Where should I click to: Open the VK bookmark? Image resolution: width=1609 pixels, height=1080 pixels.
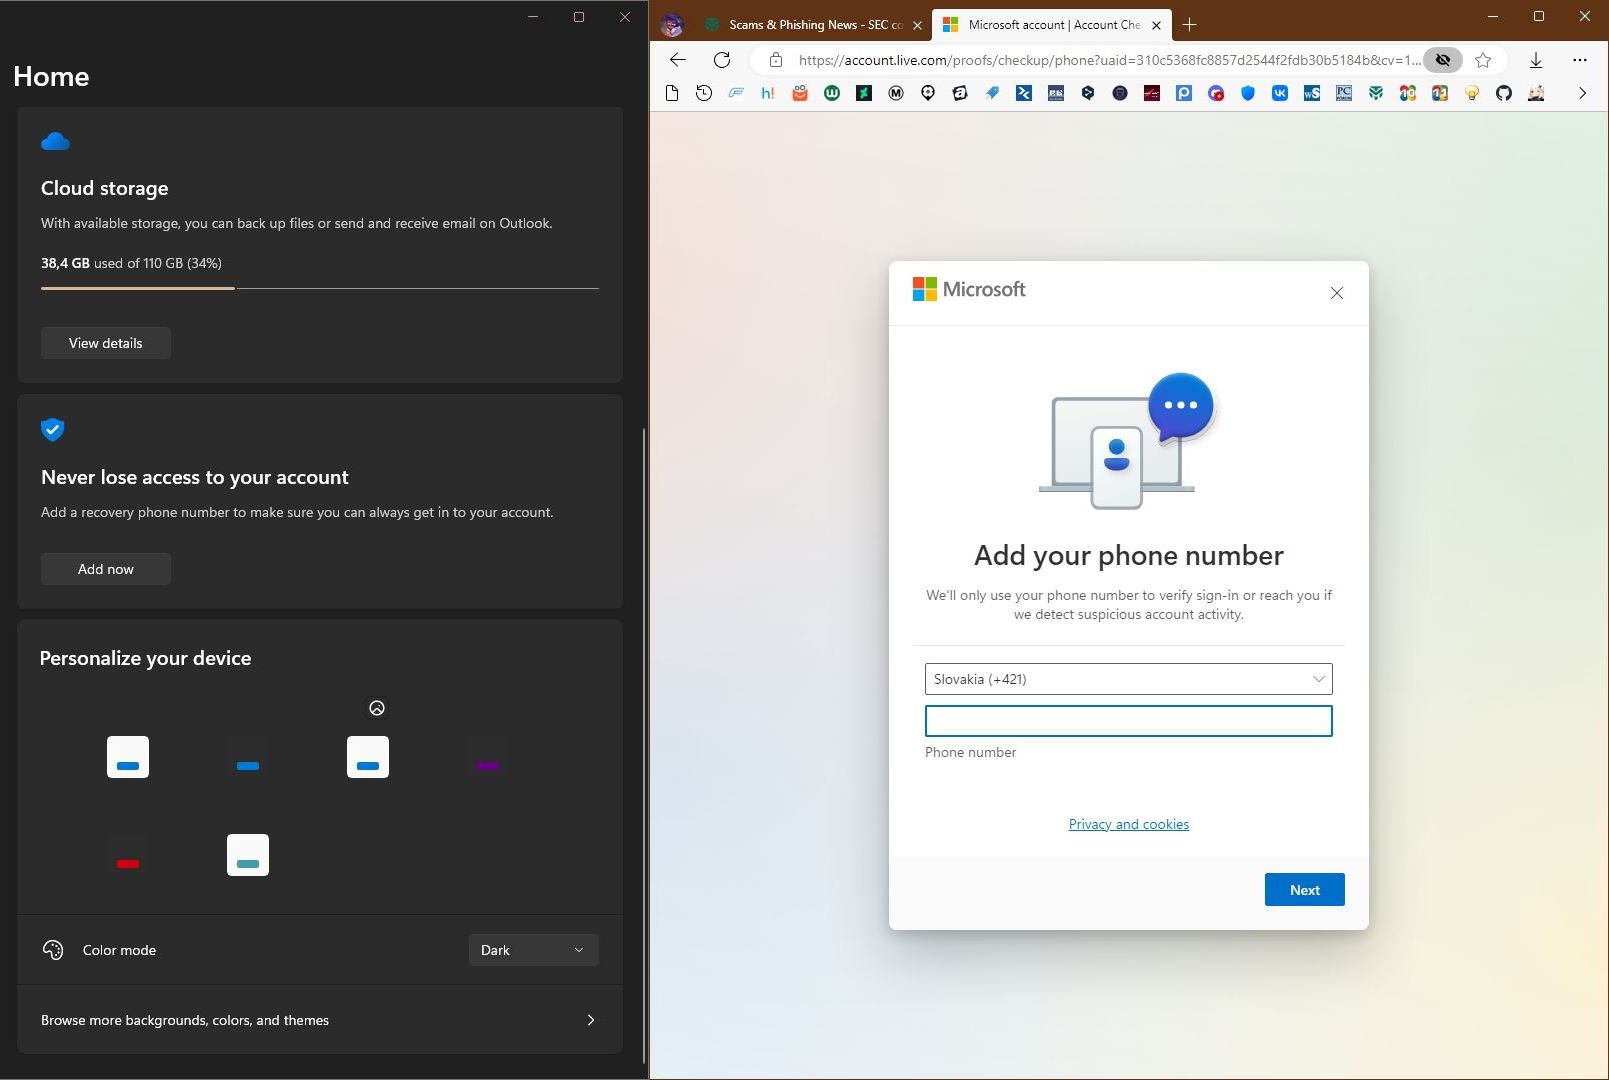[1280, 93]
